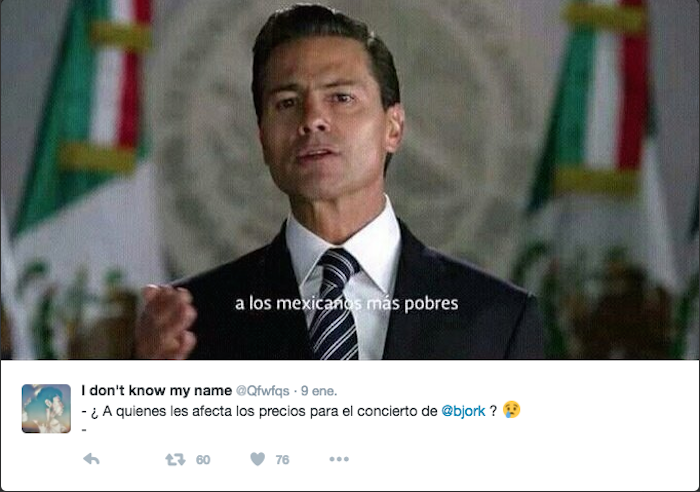
Task: Click the striped necktie in the photo
Action: coord(335,304)
